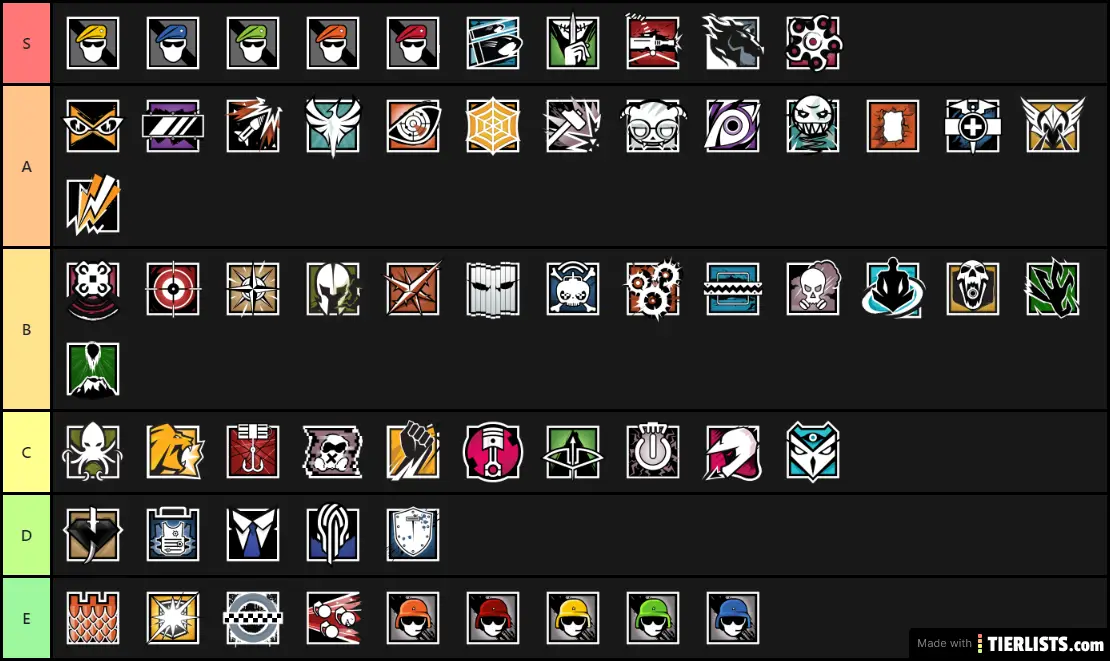Select the medic cross icon in A tier

click(x=973, y=126)
